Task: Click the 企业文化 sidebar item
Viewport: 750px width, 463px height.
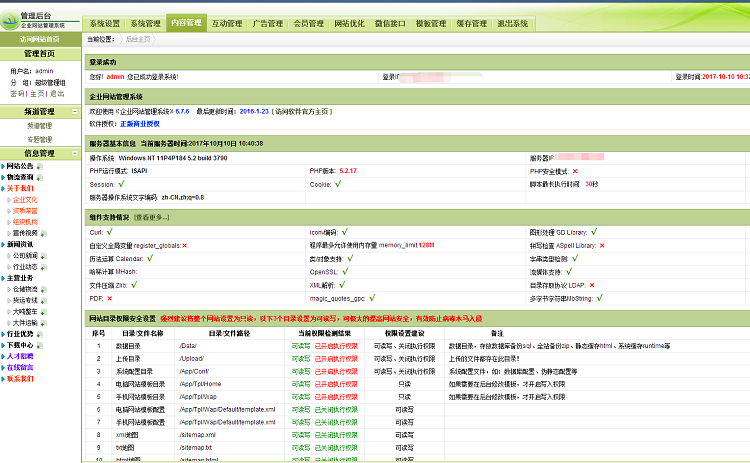Action: (25, 199)
